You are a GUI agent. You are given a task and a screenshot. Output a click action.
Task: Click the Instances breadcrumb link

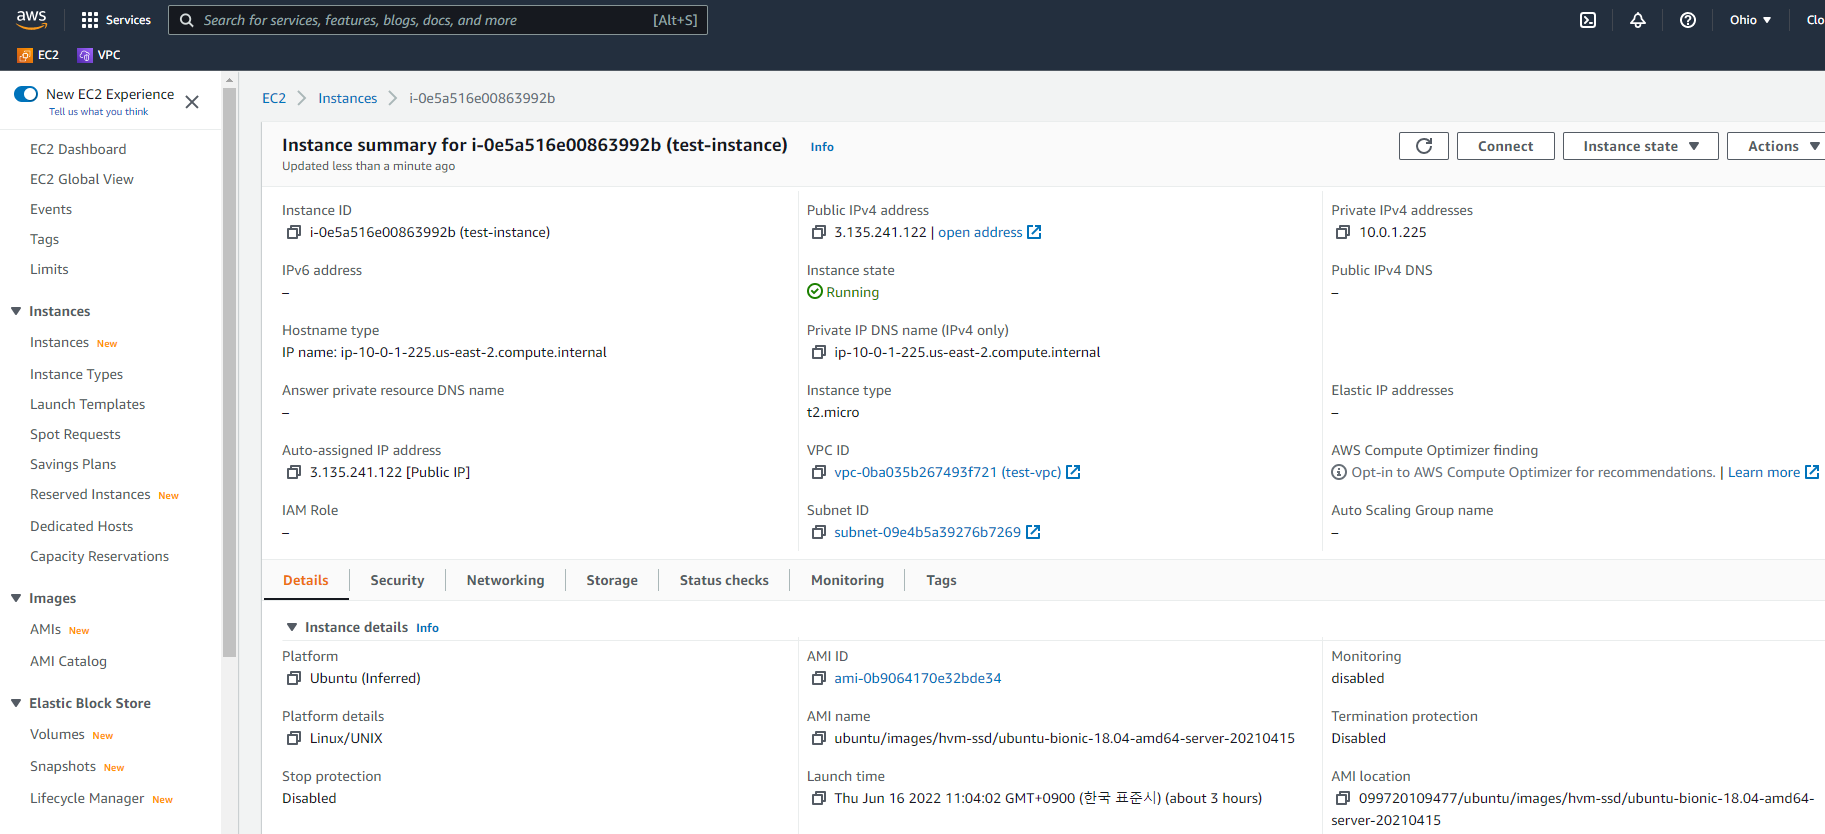(x=347, y=98)
